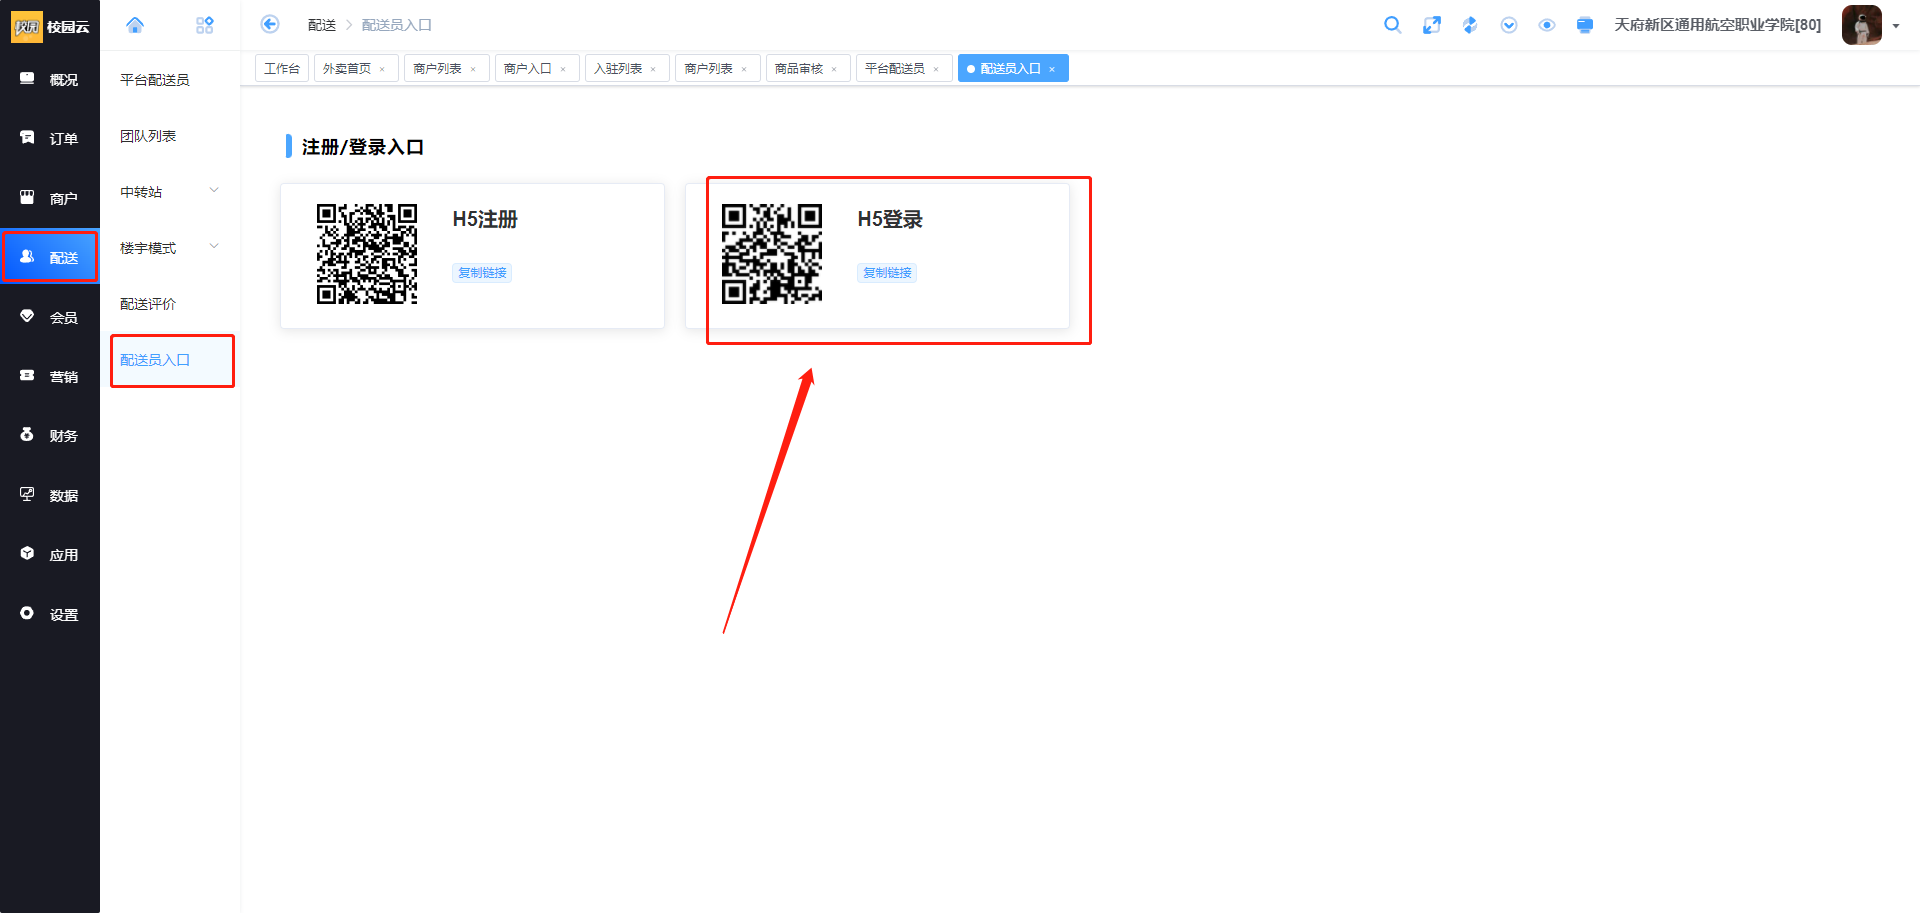The image size is (1920, 913).
Task: Click the blue pinwheel icon in the top bar
Action: (1470, 25)
